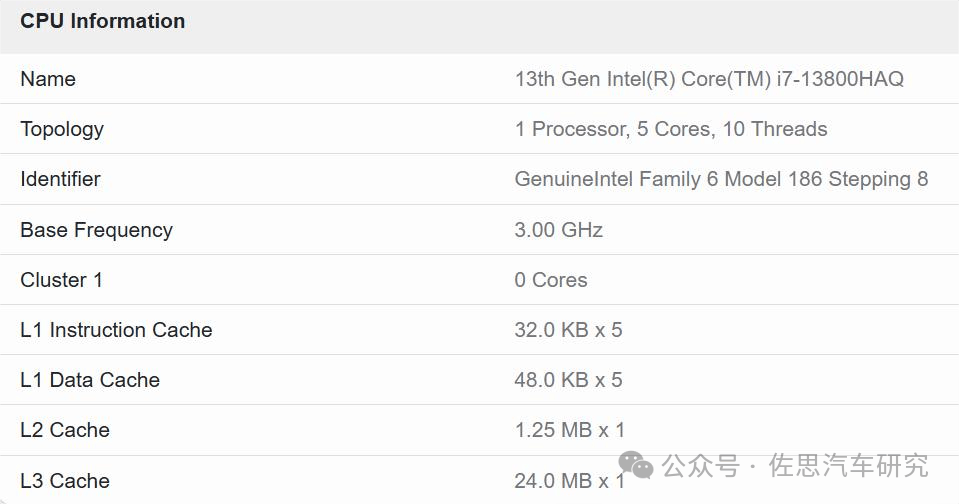Select the Cluster 1 row label
This screenshot has height=504, width=959.
(x=61, y=280)
